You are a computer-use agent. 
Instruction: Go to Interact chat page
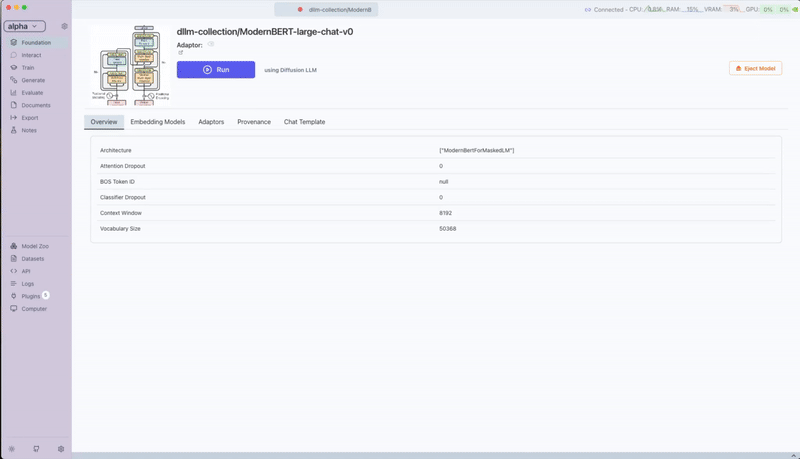[31, 55]
